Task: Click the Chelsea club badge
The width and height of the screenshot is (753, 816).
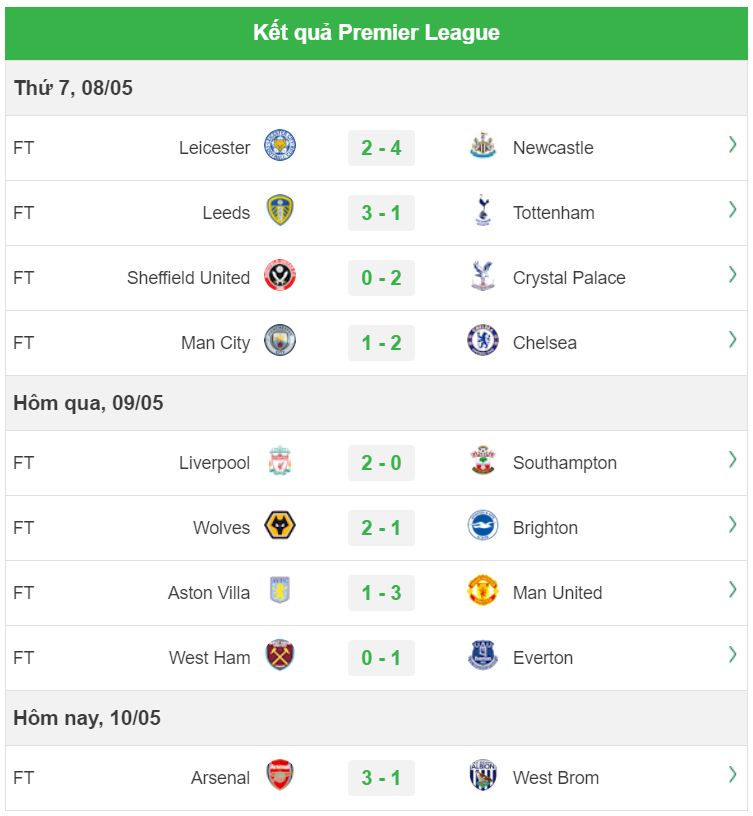Action: 482,340
